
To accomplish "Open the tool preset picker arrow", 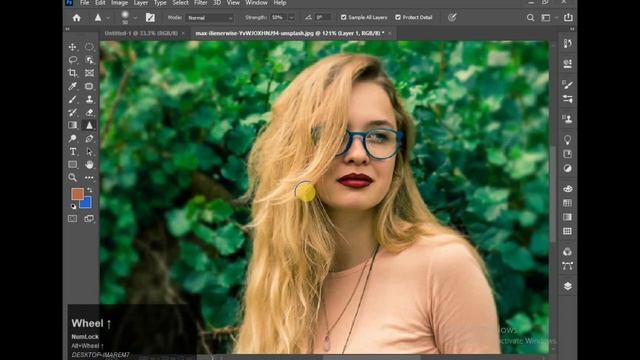I will pos(108,18).
